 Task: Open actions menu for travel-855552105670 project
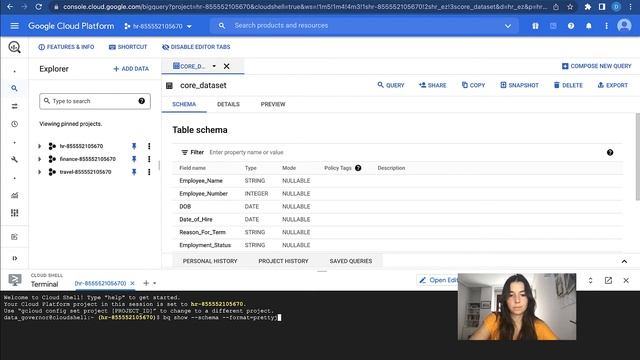[149, 172]
